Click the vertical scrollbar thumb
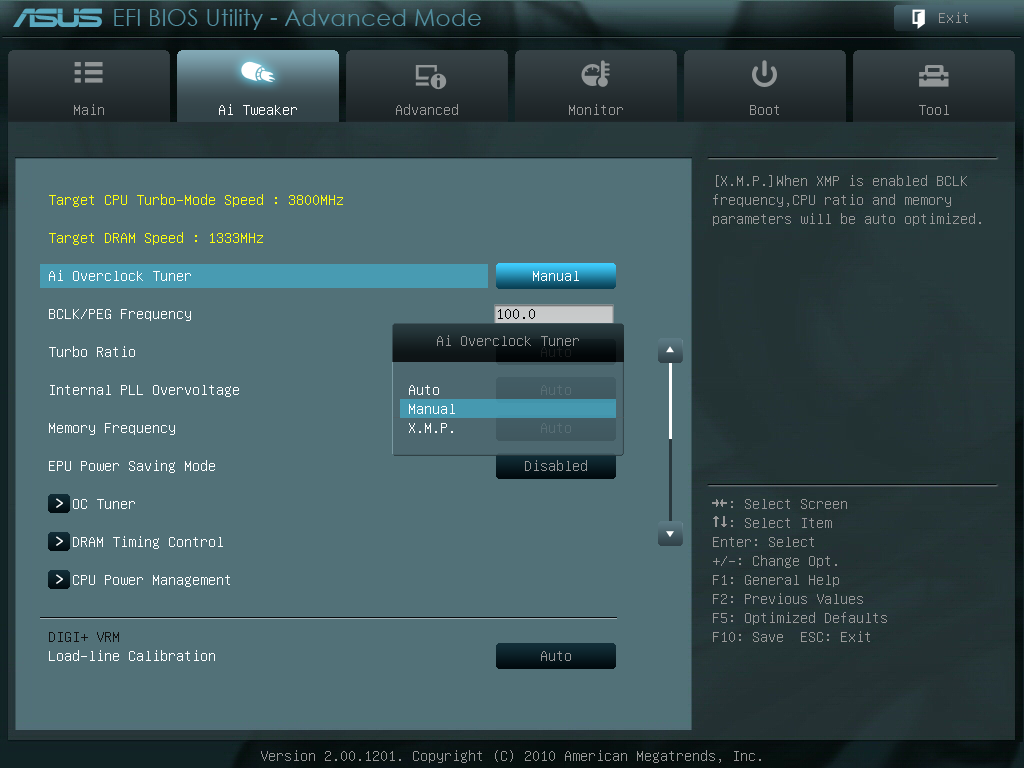Viewport: 1024px width, 768px height. click(x=670, y=401)
